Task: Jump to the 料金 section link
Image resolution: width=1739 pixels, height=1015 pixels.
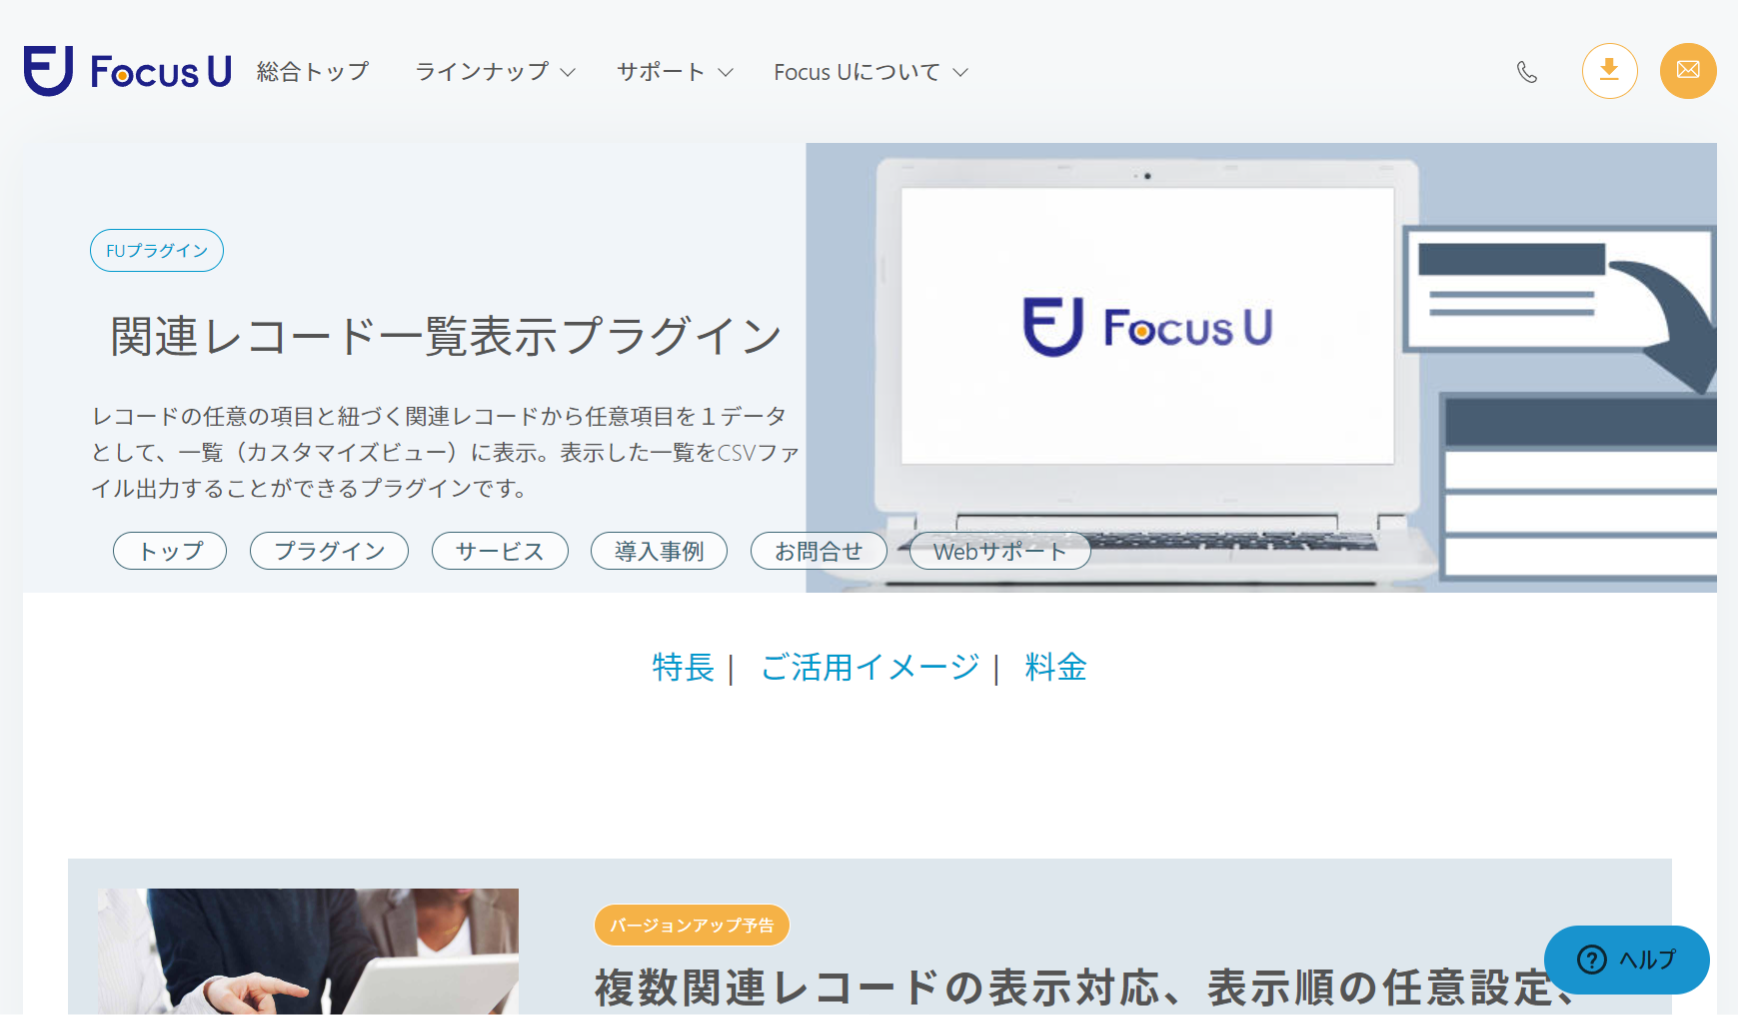Action: pos(1056,667)
